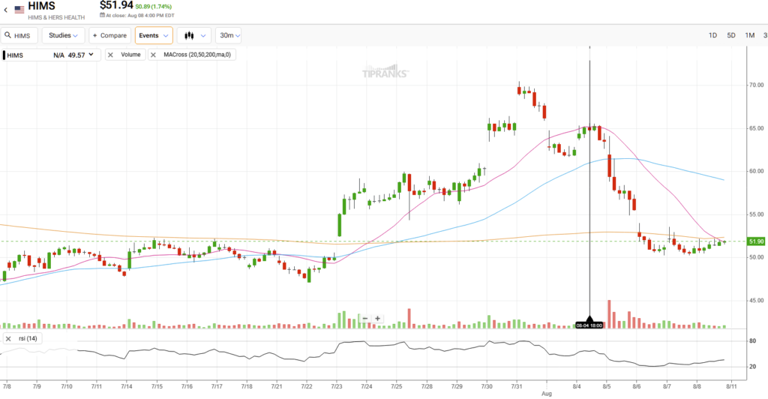768x399 pixels.
Task: Zoom out with the minus chart button
Action: click(x=365, y=318)
